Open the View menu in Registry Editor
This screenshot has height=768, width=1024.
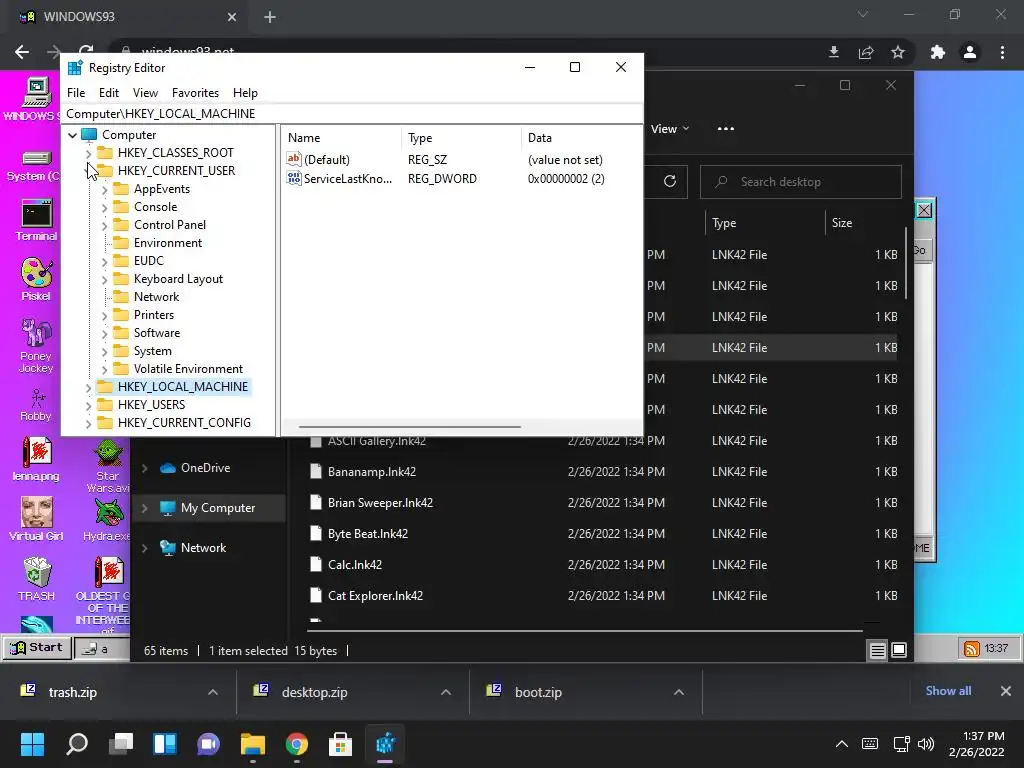[x=145, y=93]
